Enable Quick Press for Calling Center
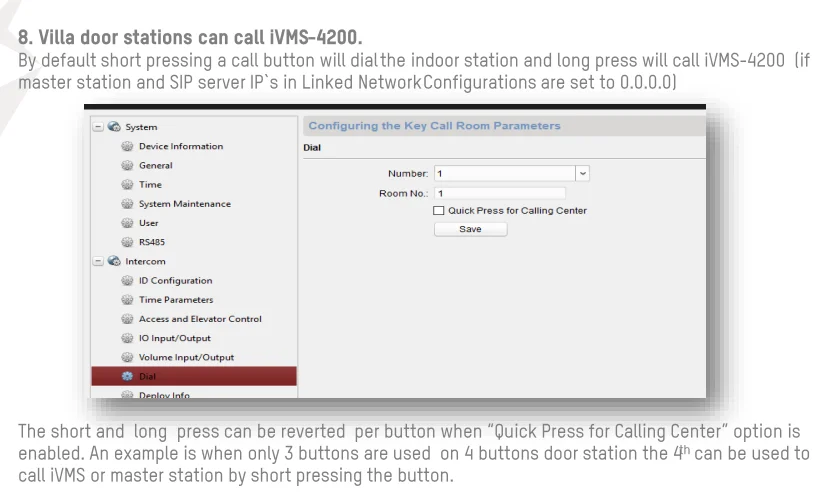 439,211
